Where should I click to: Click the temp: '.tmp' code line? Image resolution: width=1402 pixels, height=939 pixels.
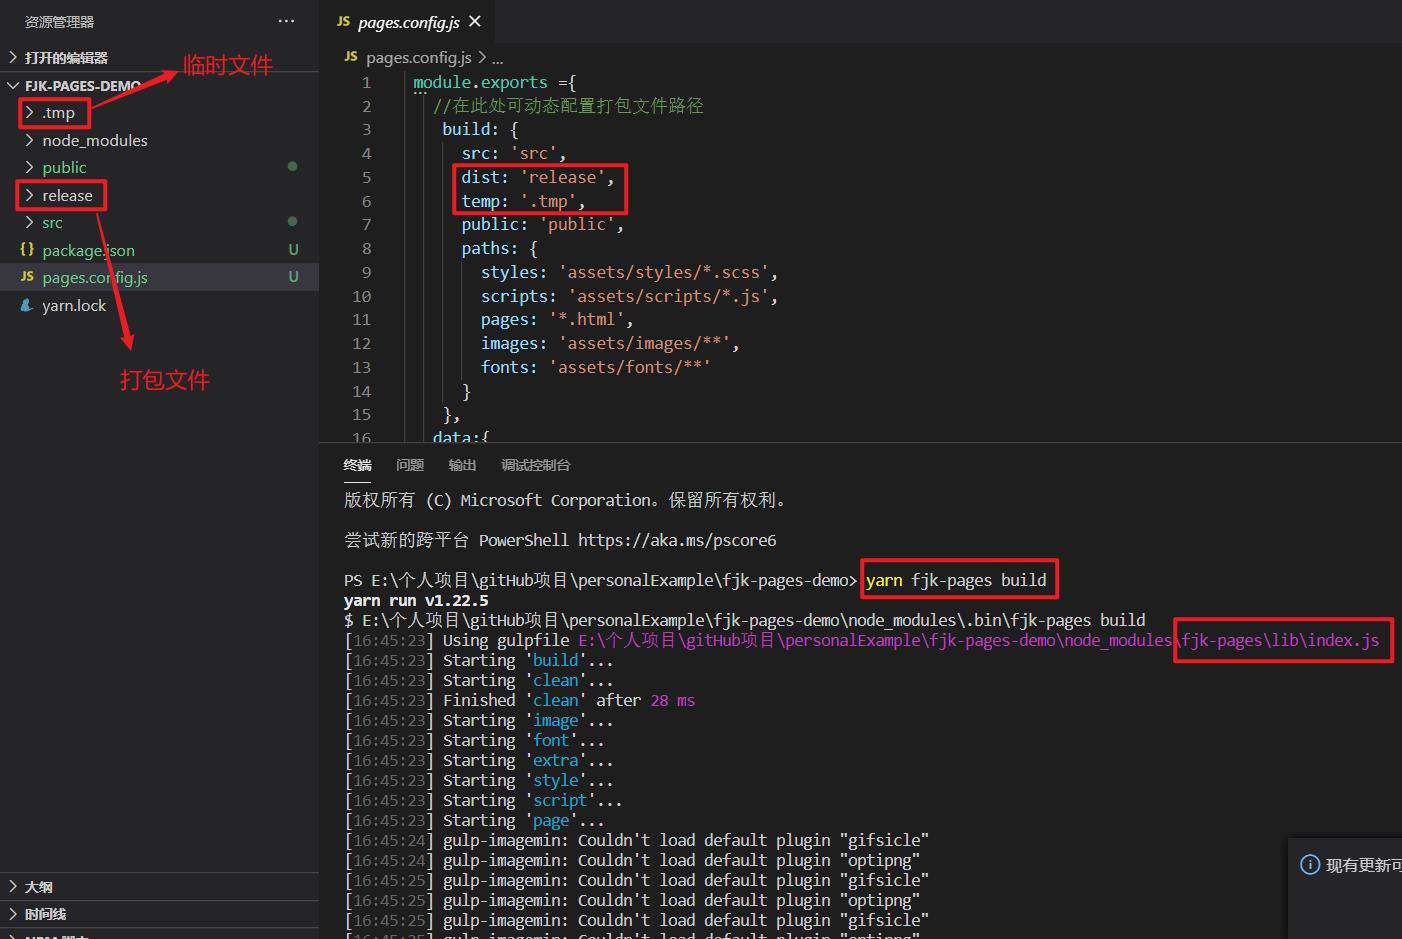523,201
